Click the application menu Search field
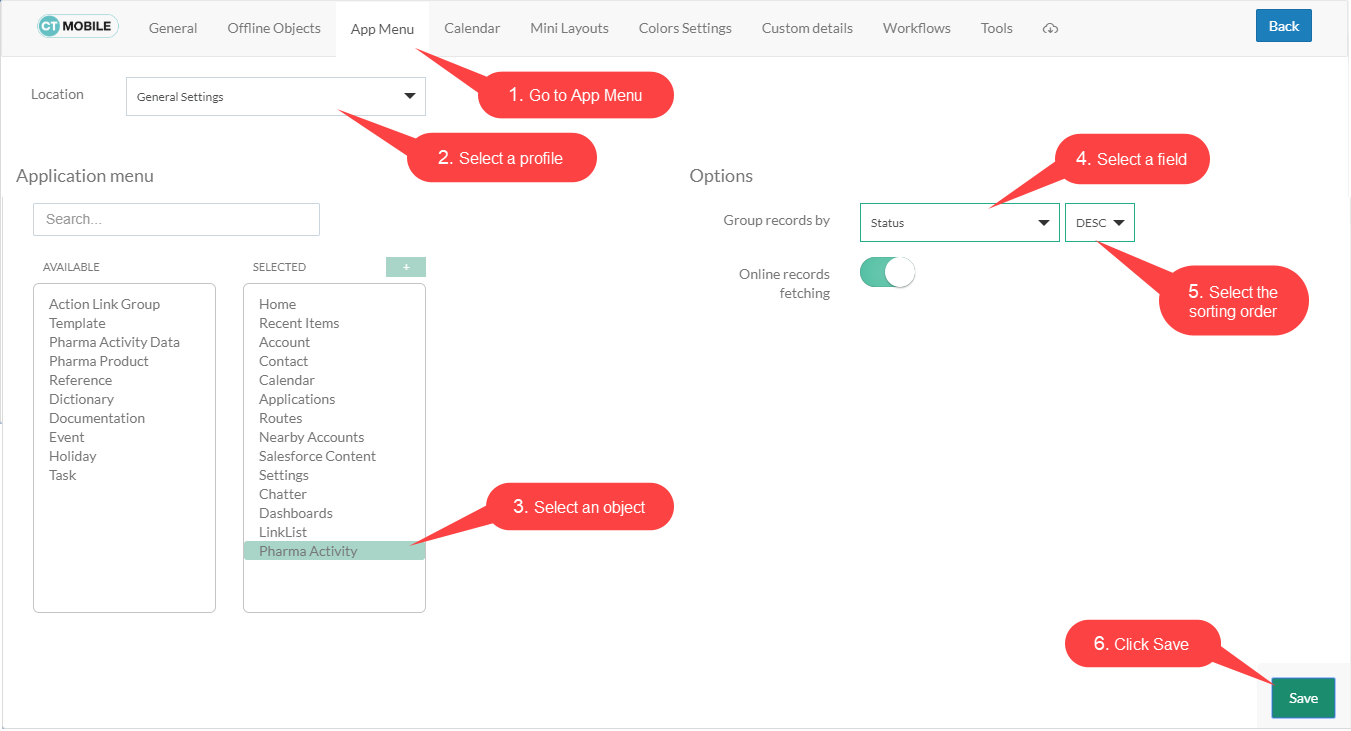 click(x=176, y=219)
